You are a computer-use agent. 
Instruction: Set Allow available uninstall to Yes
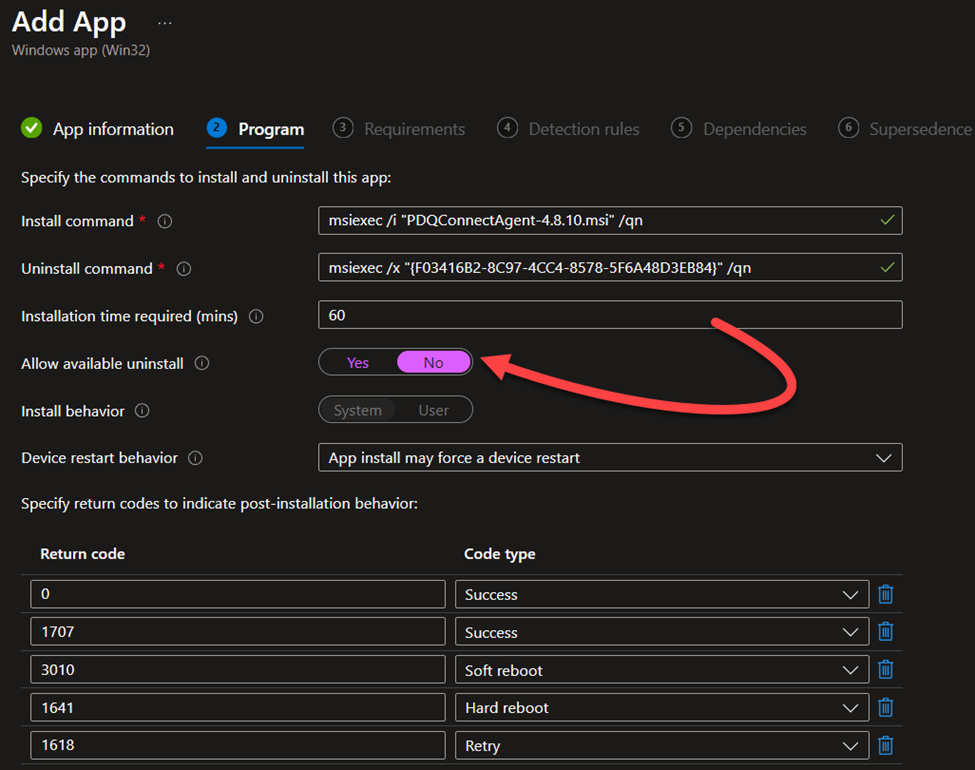[x=358, y=363]
